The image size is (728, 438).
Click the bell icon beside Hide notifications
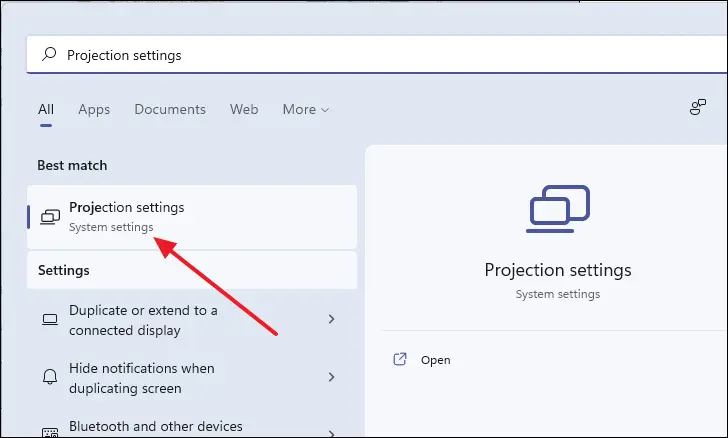(x=50, y=377)
